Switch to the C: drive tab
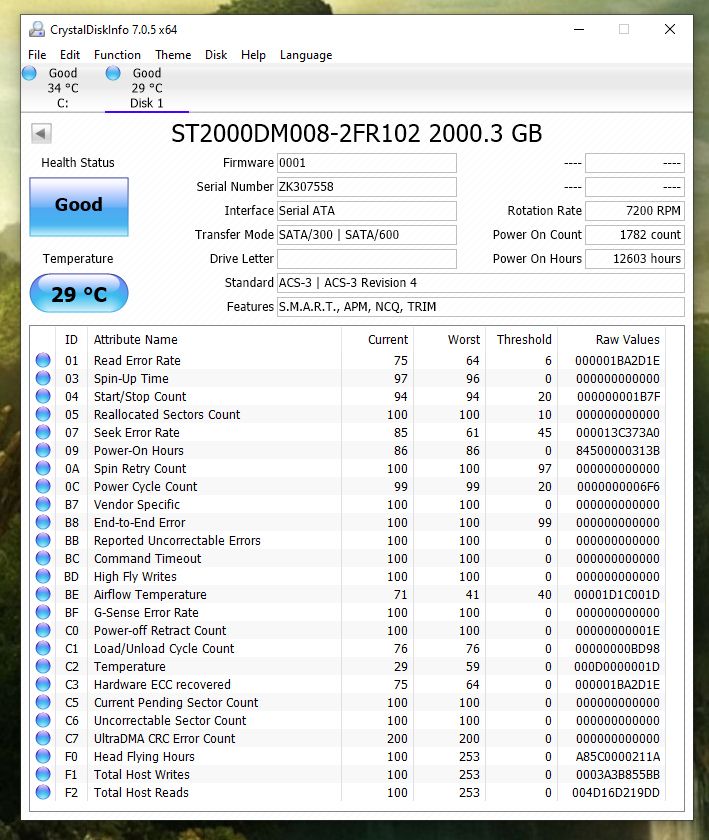 point(63,88)
